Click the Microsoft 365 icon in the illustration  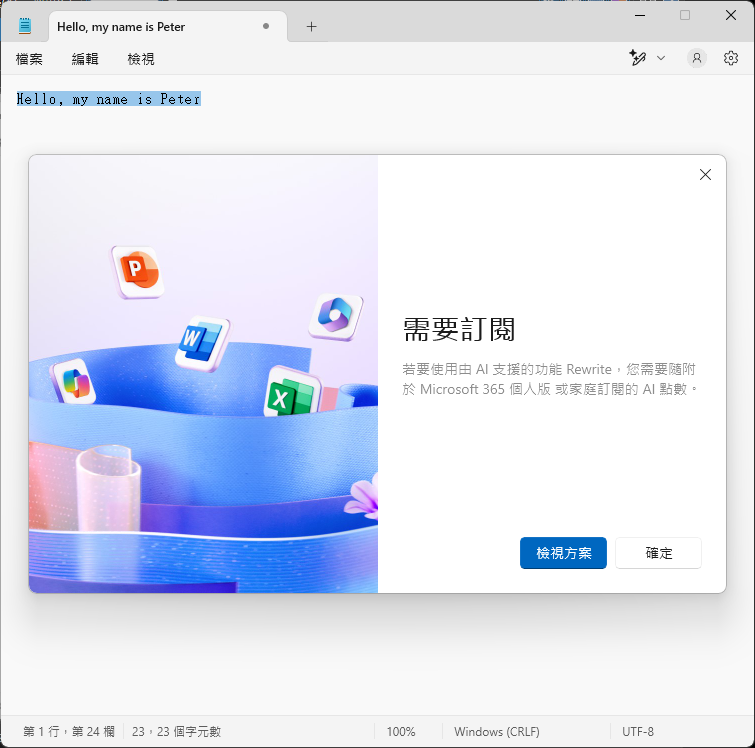click(336, 316)
